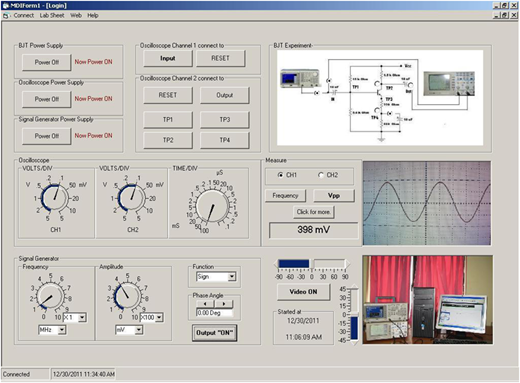This screenshot has height=383, width=520.
Task: Measure the Frequency
Action: (x=285, y=196)
